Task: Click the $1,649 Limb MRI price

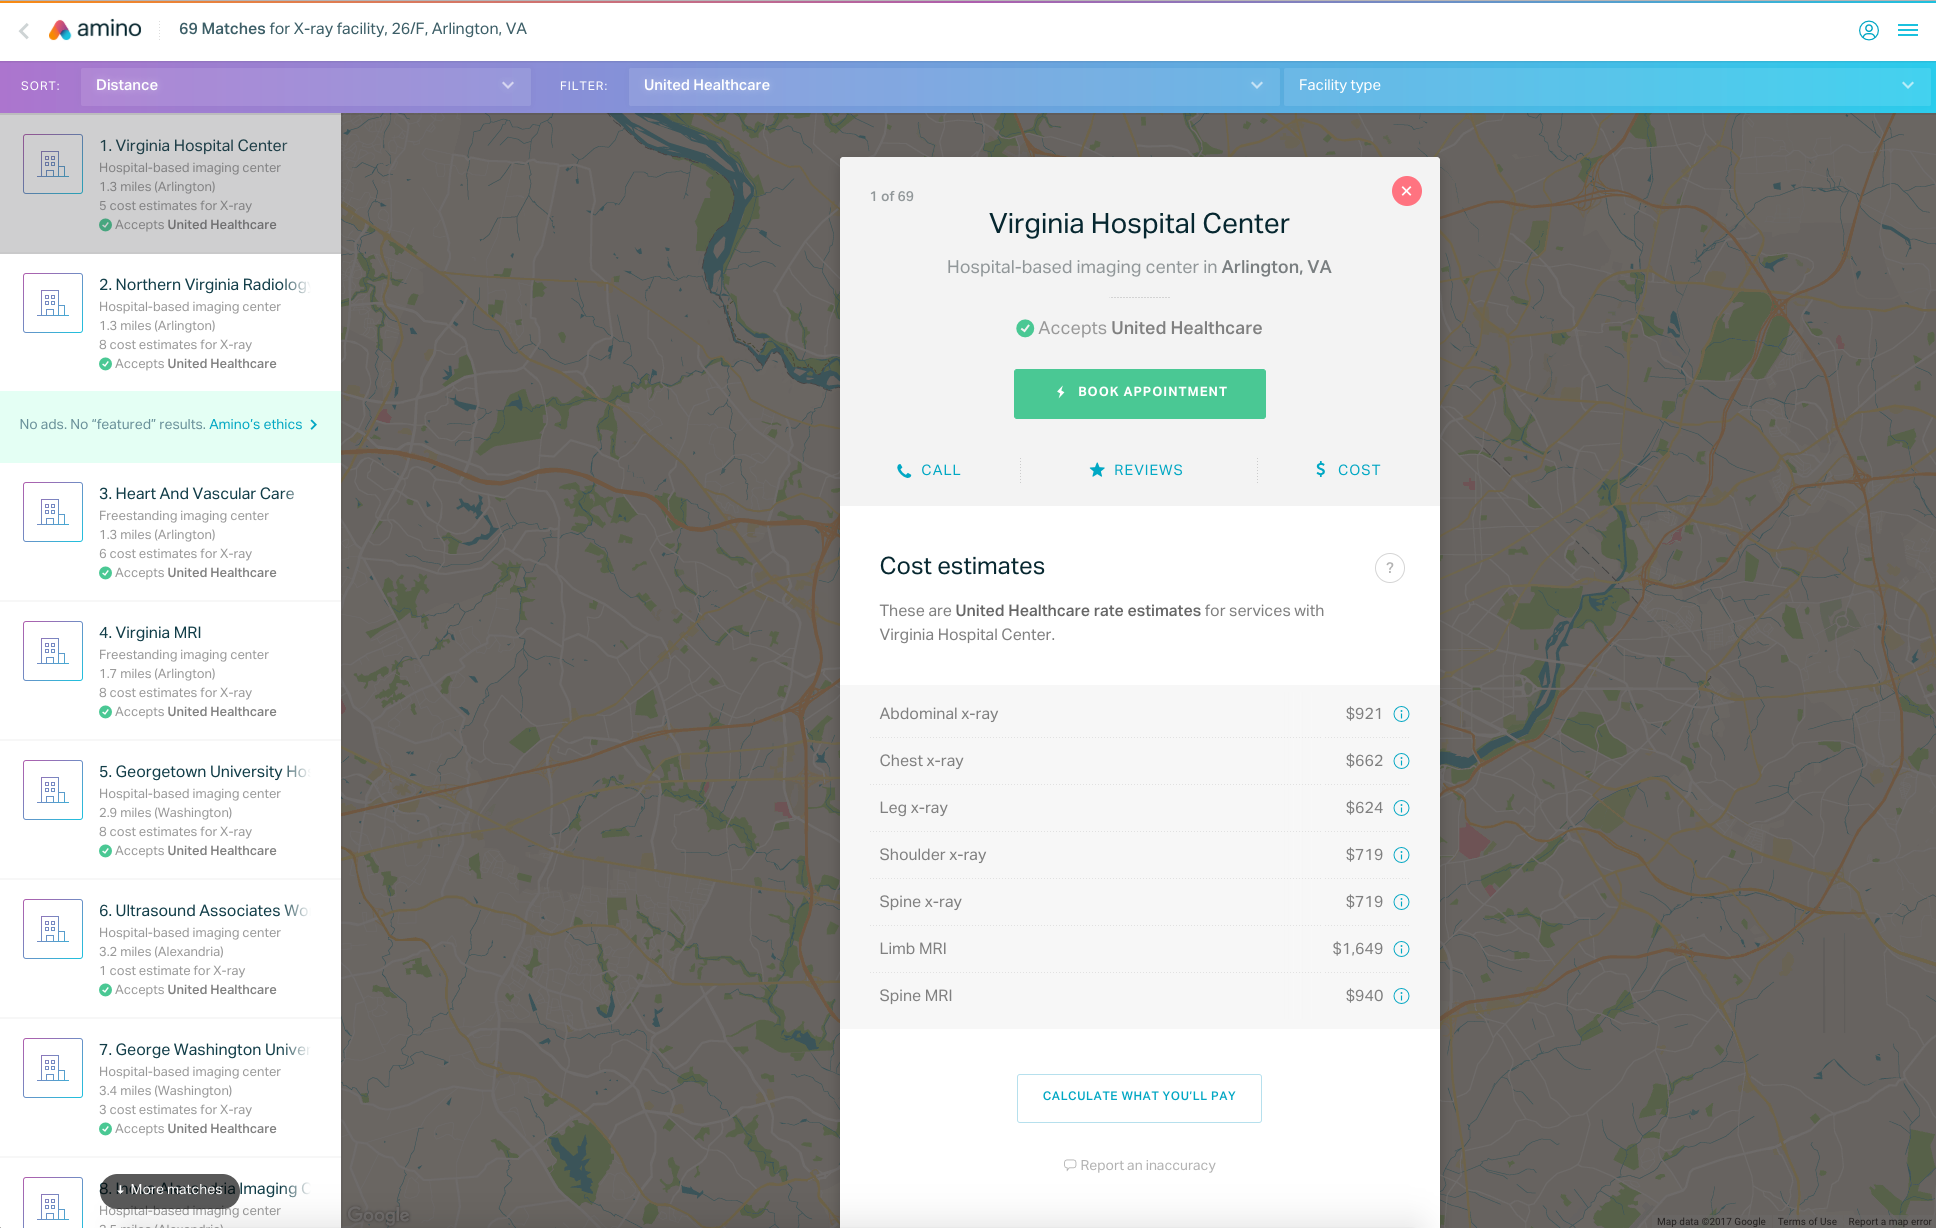Action: 1357,949
